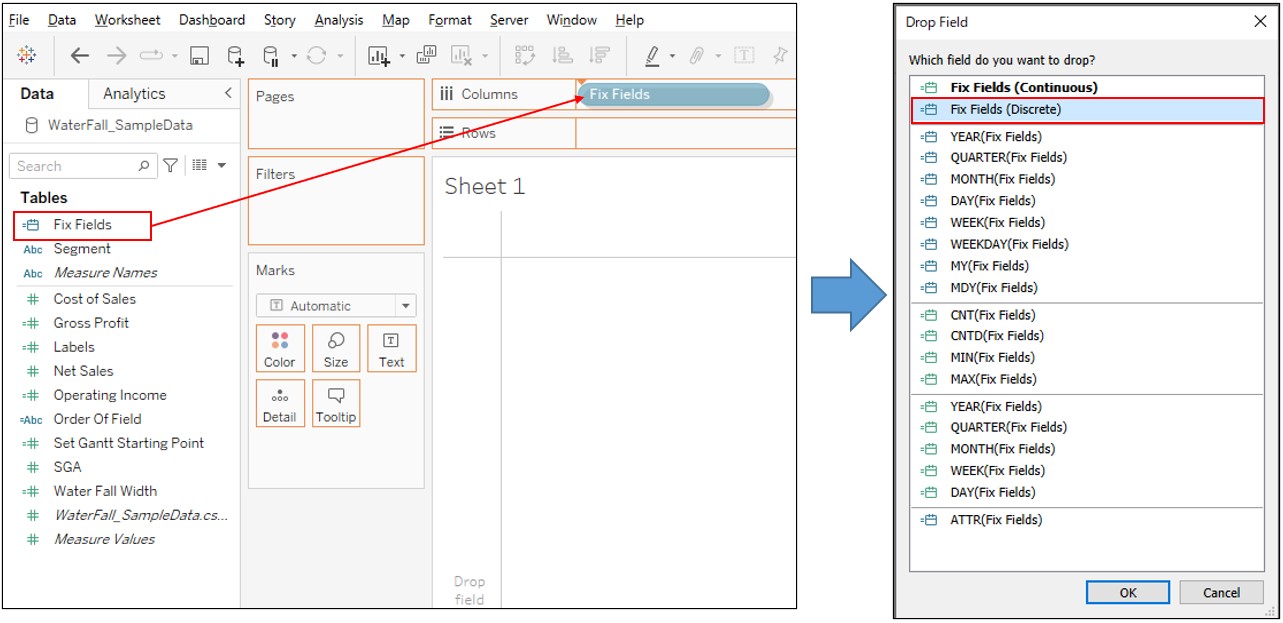Select ATTR(Fix Fields) option

click(1088, 519)
